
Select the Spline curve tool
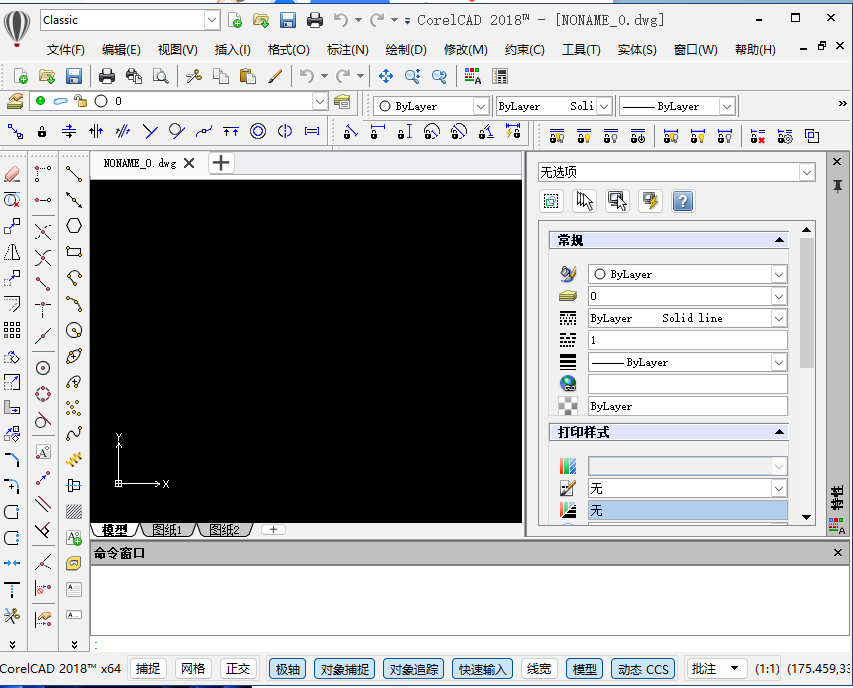74,433
